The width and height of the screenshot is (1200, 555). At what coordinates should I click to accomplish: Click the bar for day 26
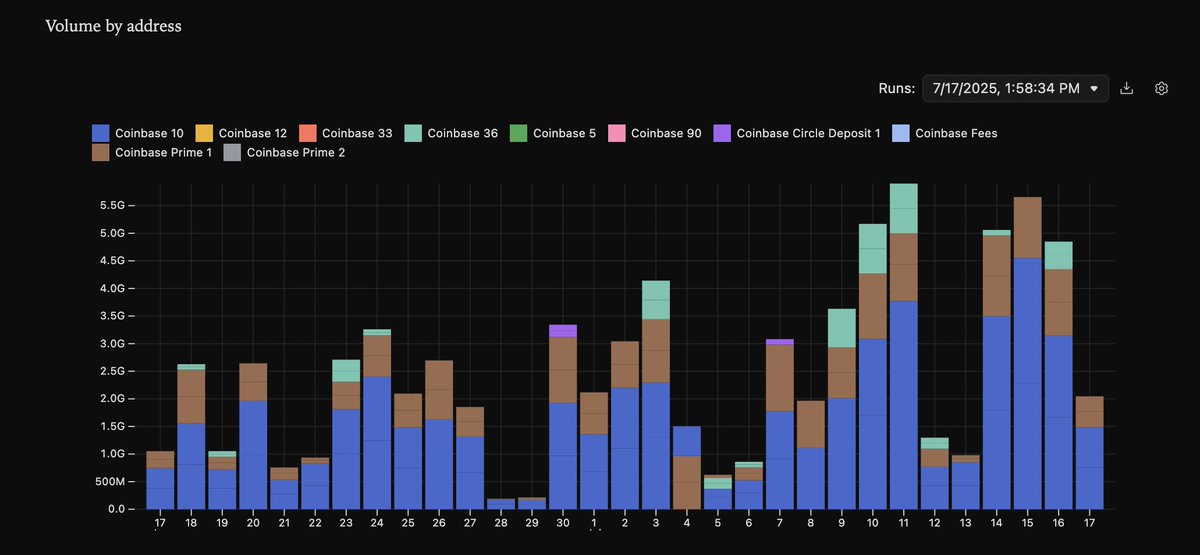[439, 435]
